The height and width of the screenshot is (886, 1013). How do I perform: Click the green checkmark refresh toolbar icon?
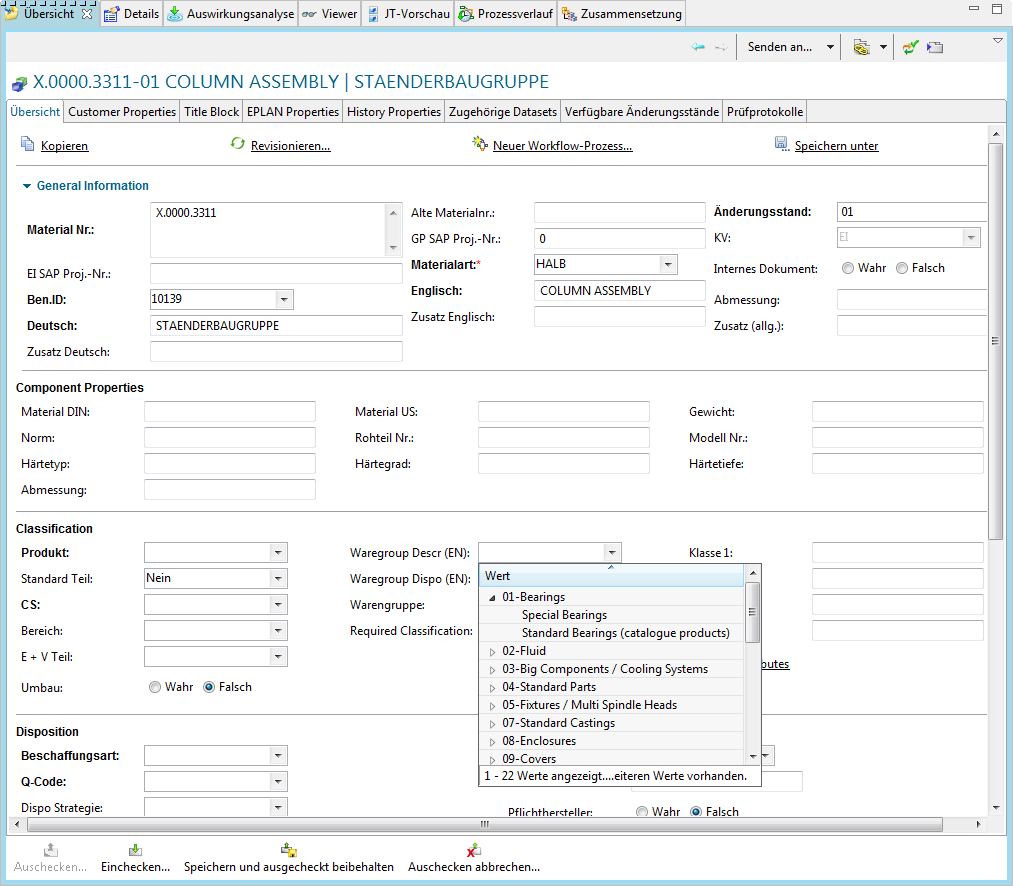(x=910, y=47)
